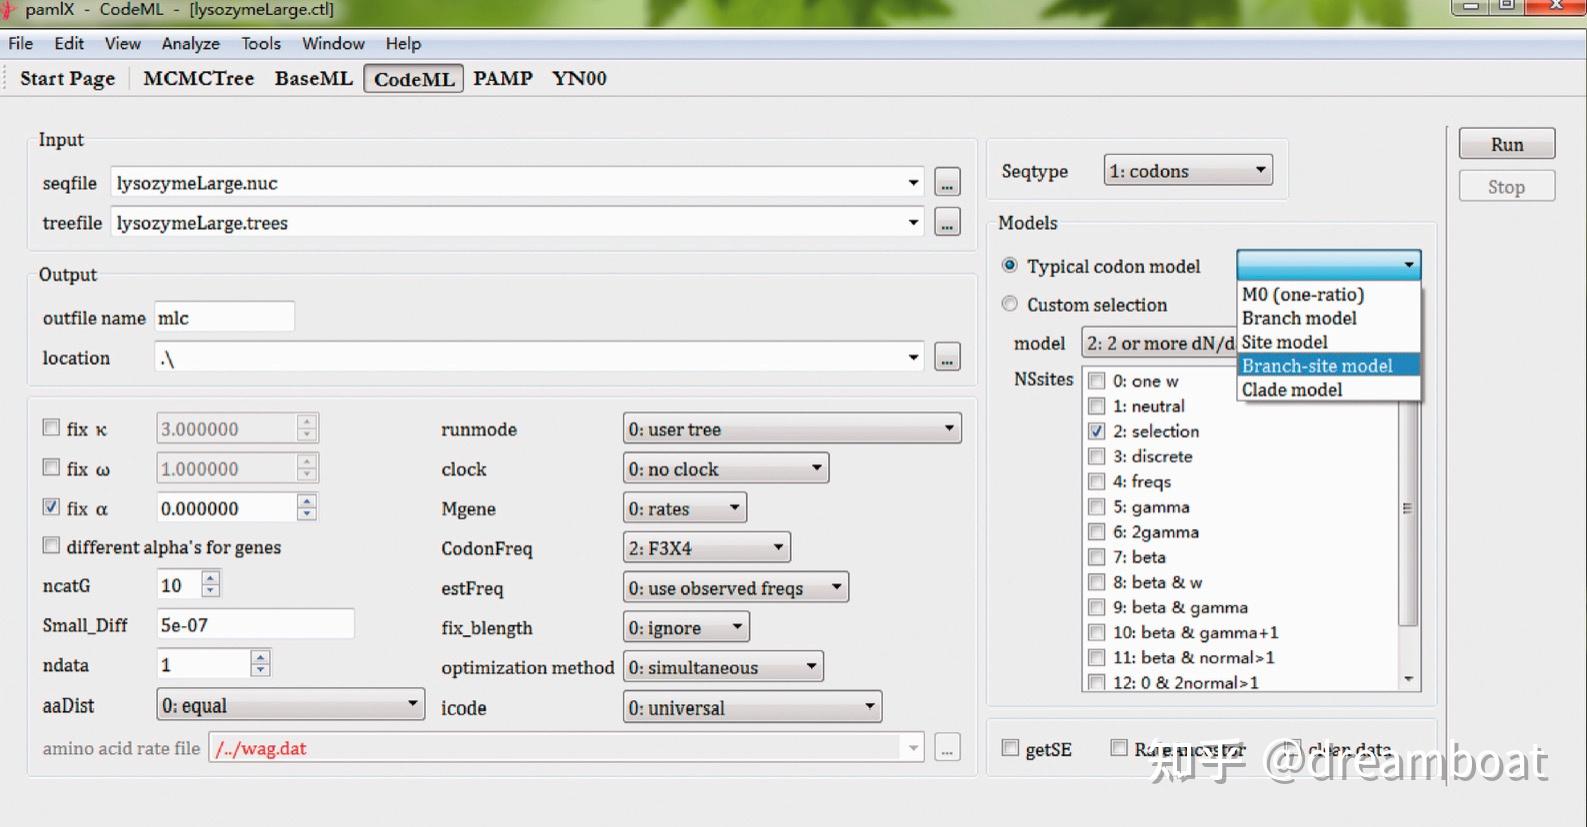This screenshot has width=1587, height=827.
Task: Choose Clade model from the model list
Action: point(1328,390)
